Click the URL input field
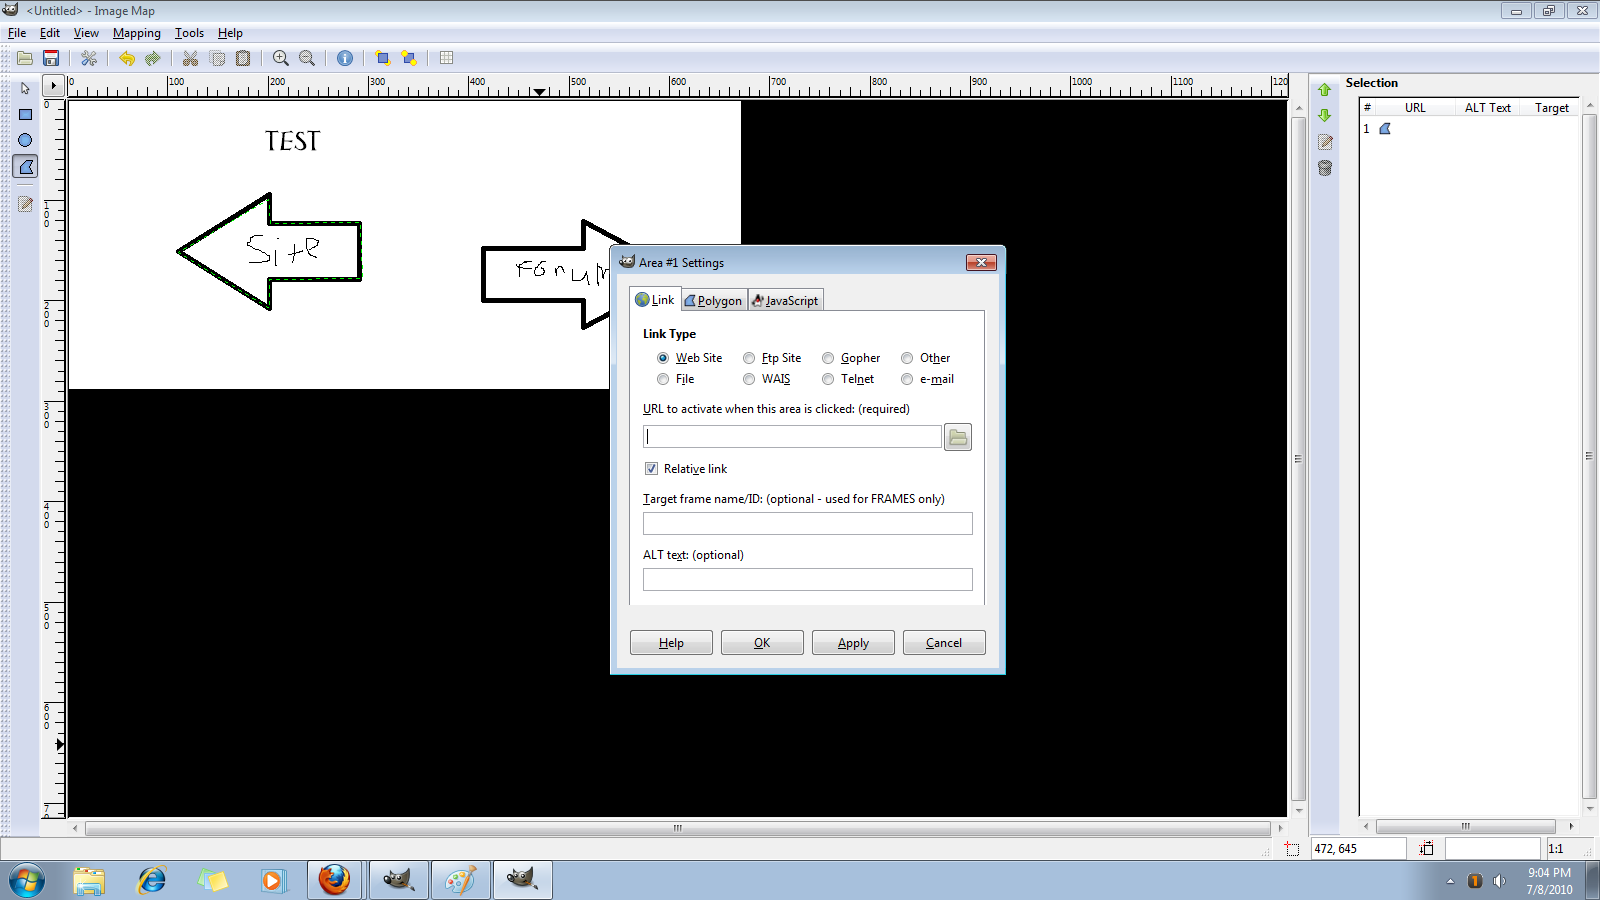Image resolution: width=1600 pixels, height=900 pixels. (792, 436)
